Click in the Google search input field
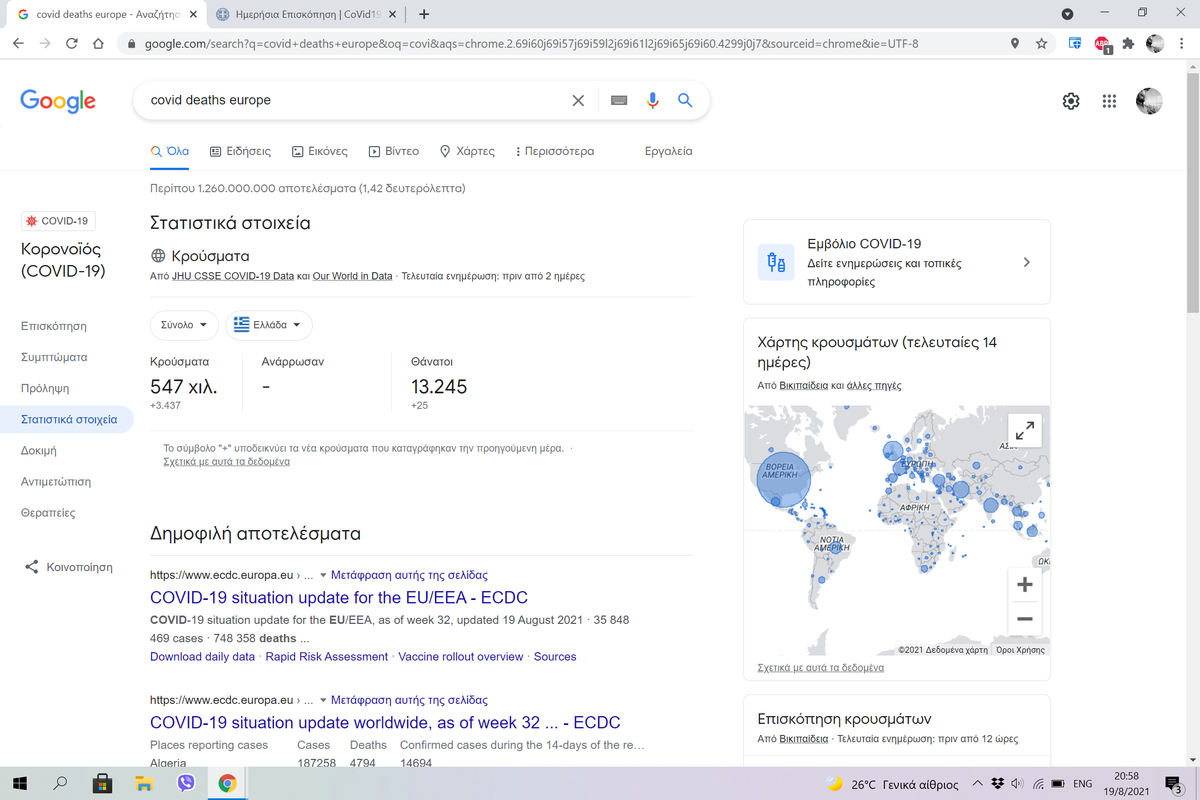 (x=355, y=100)
